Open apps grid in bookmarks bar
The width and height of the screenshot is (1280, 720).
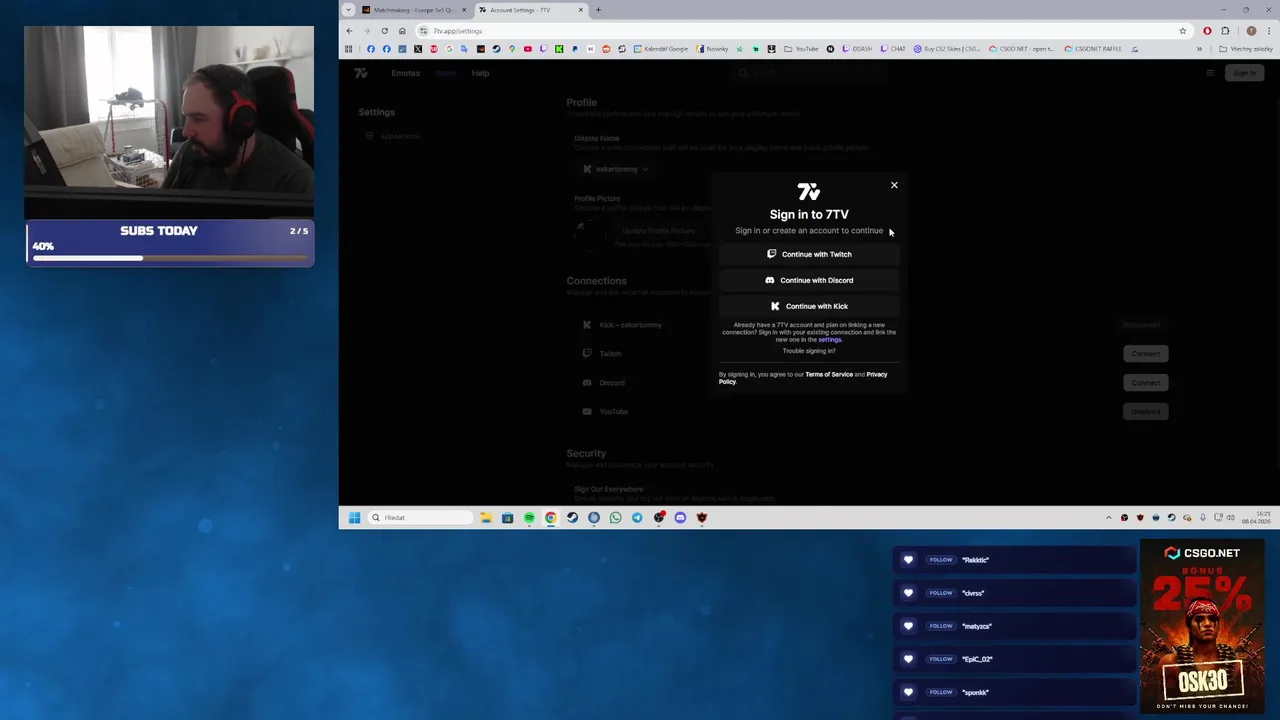[349, 49]
